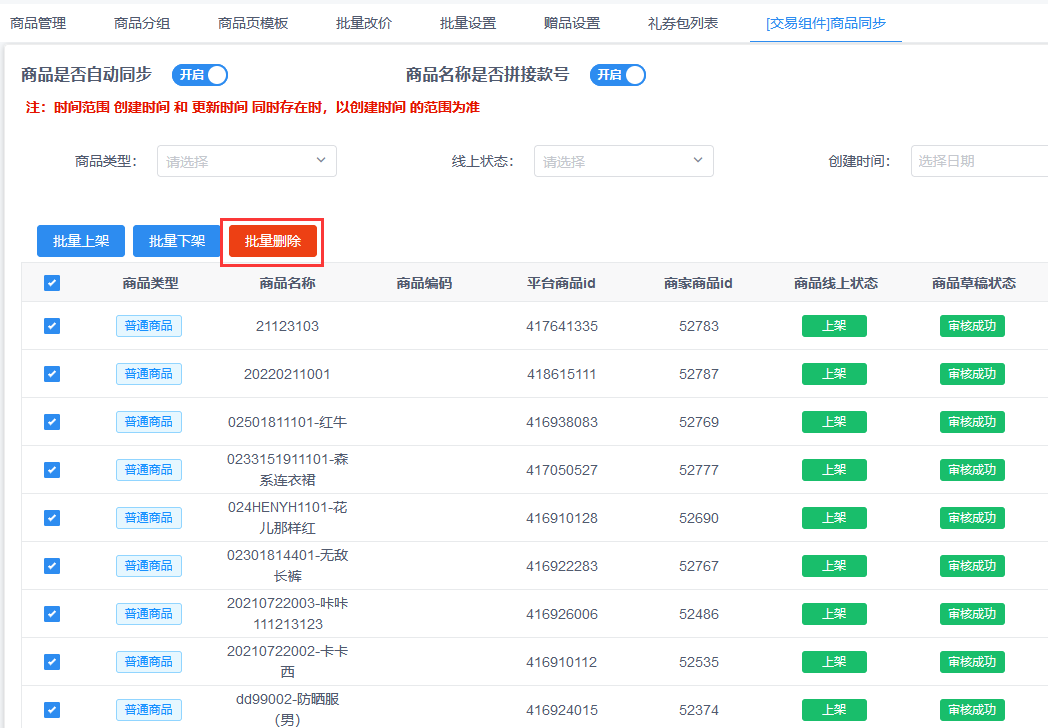Switch to the 商品管理 tab
Image resolution: width=1048 pixels, height=728 pixels.
[x=38, y=23]
